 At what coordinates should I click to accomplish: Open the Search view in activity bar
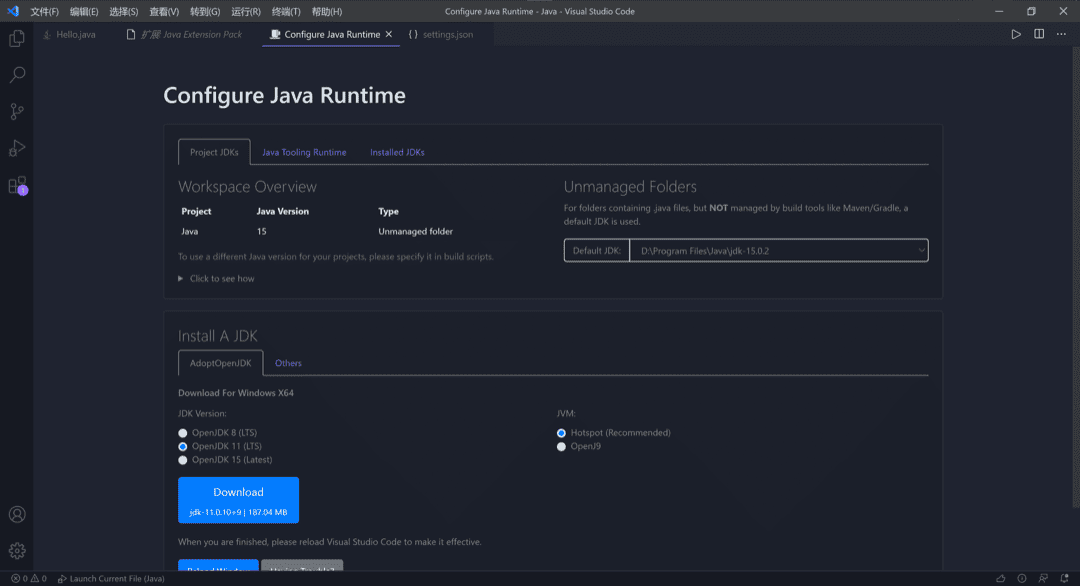(x=17, y=74)
